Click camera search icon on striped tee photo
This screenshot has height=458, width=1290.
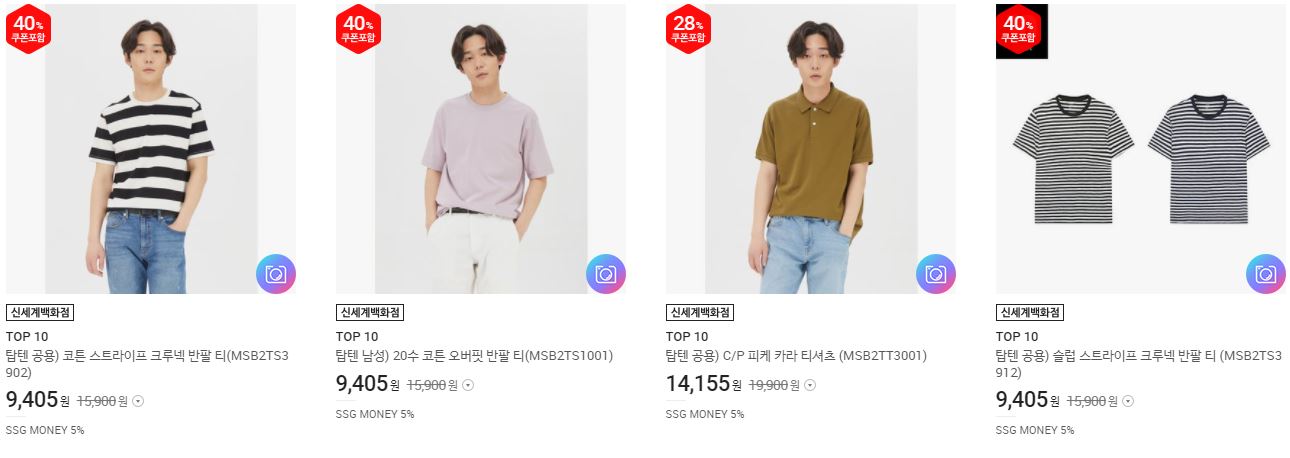coord(276,274)
